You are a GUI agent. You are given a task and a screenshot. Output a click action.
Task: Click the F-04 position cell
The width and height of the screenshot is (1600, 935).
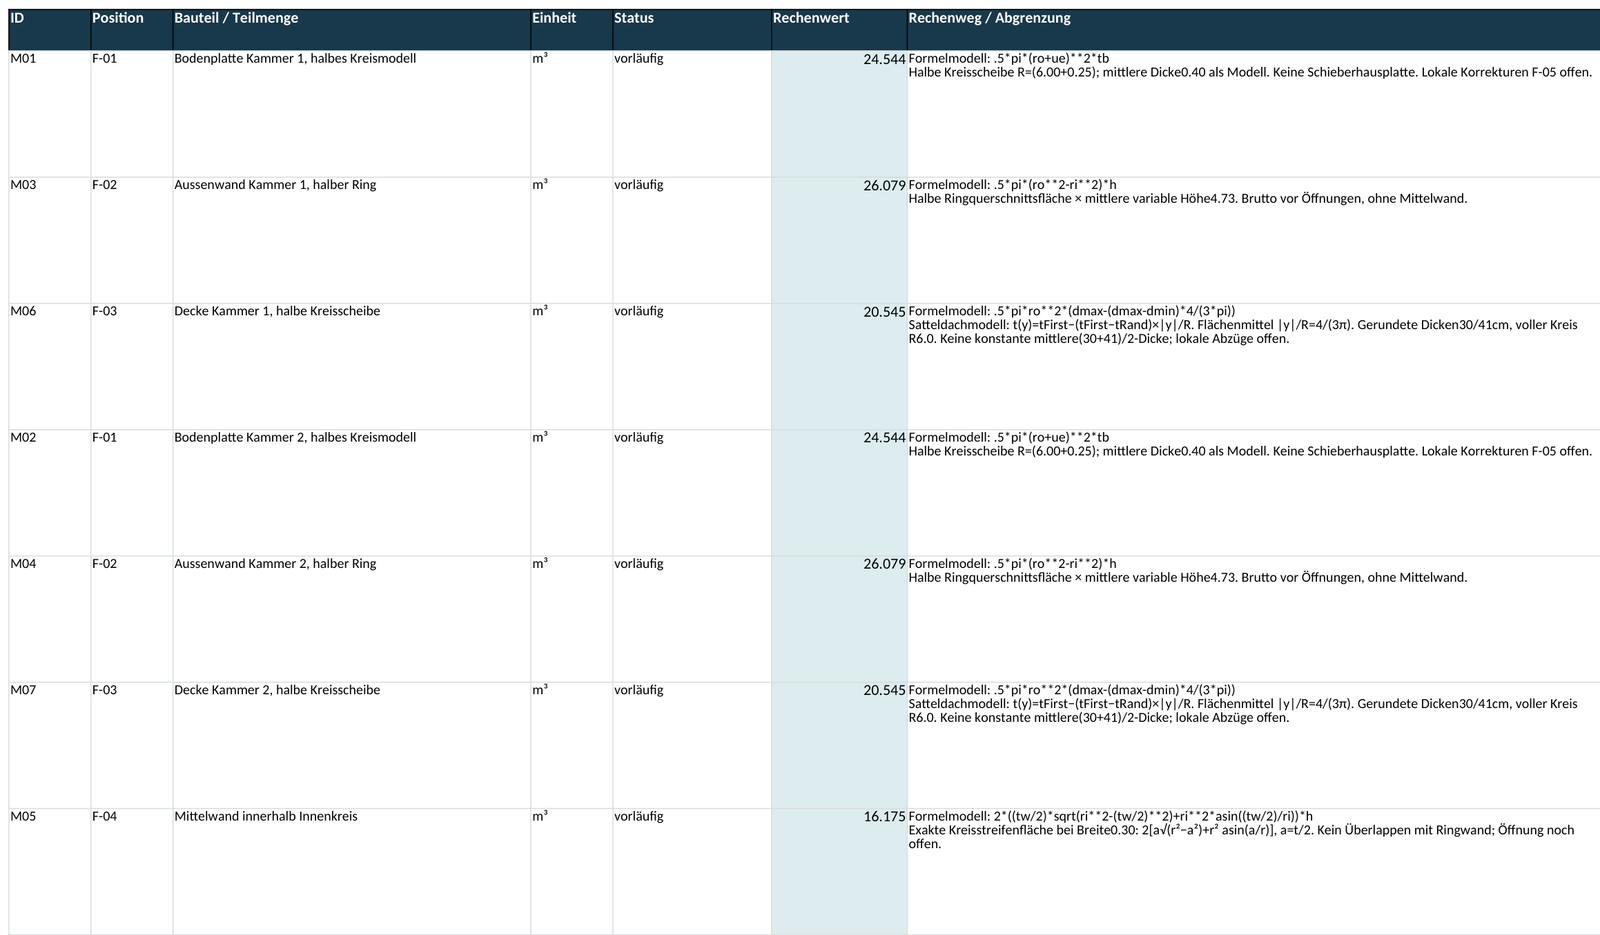[131, 872]
